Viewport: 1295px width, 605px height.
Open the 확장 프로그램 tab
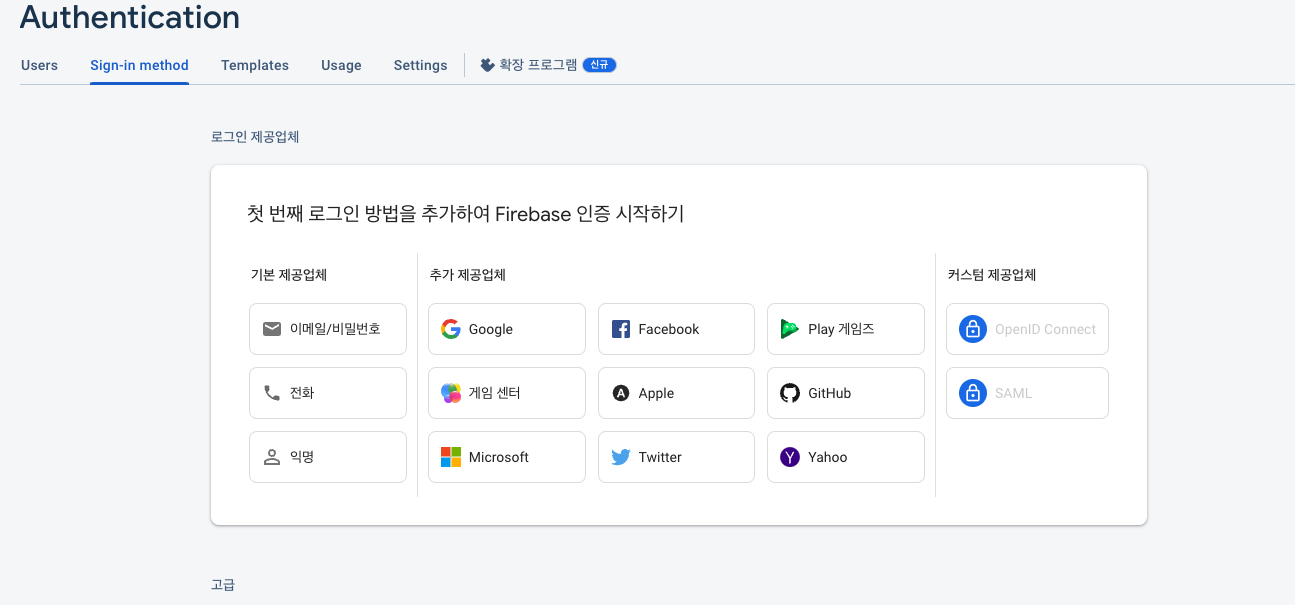coord(548,65)
